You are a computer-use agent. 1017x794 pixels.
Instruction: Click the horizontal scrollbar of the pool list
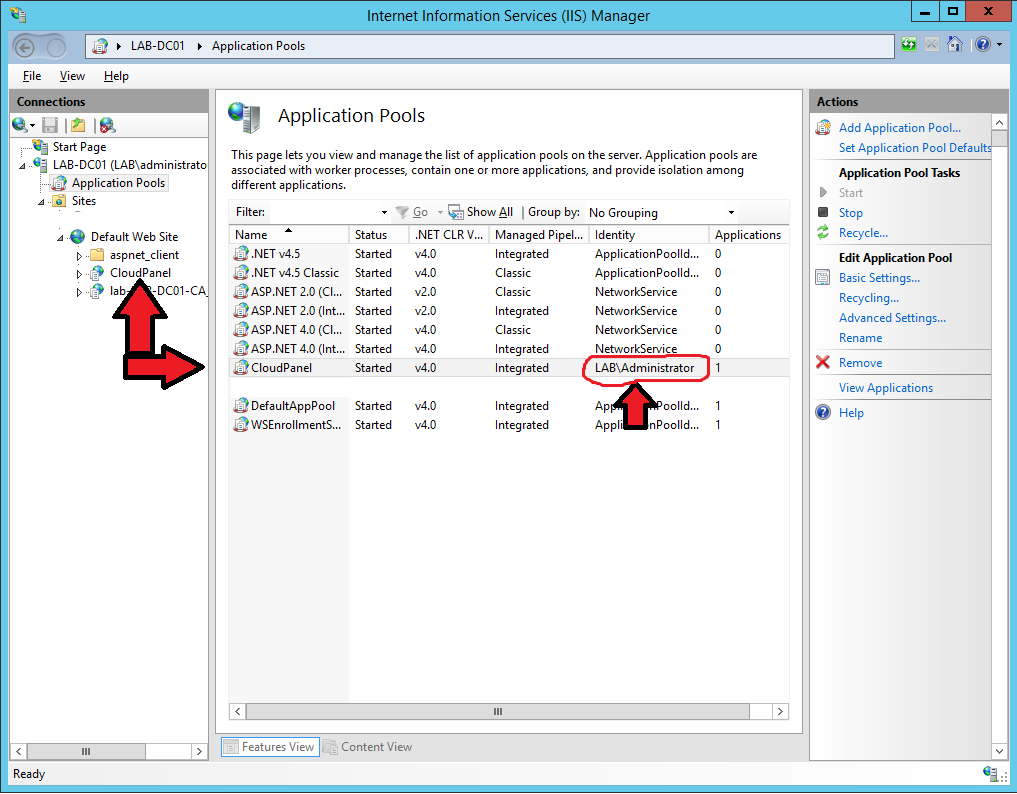tap(497, 712)
